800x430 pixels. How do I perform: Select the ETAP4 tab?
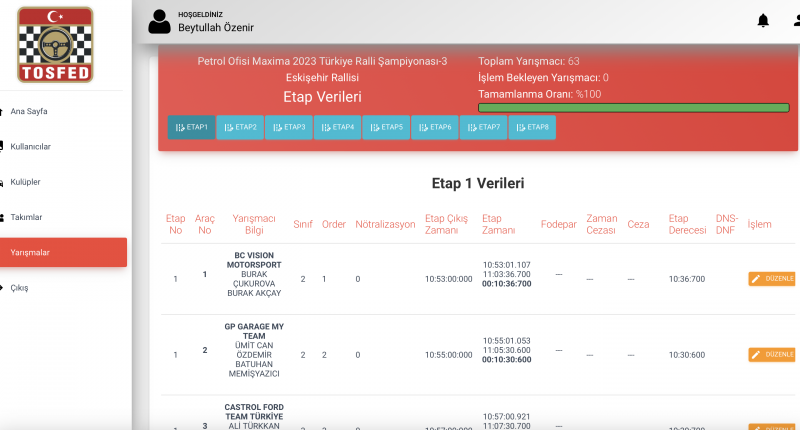338,127
